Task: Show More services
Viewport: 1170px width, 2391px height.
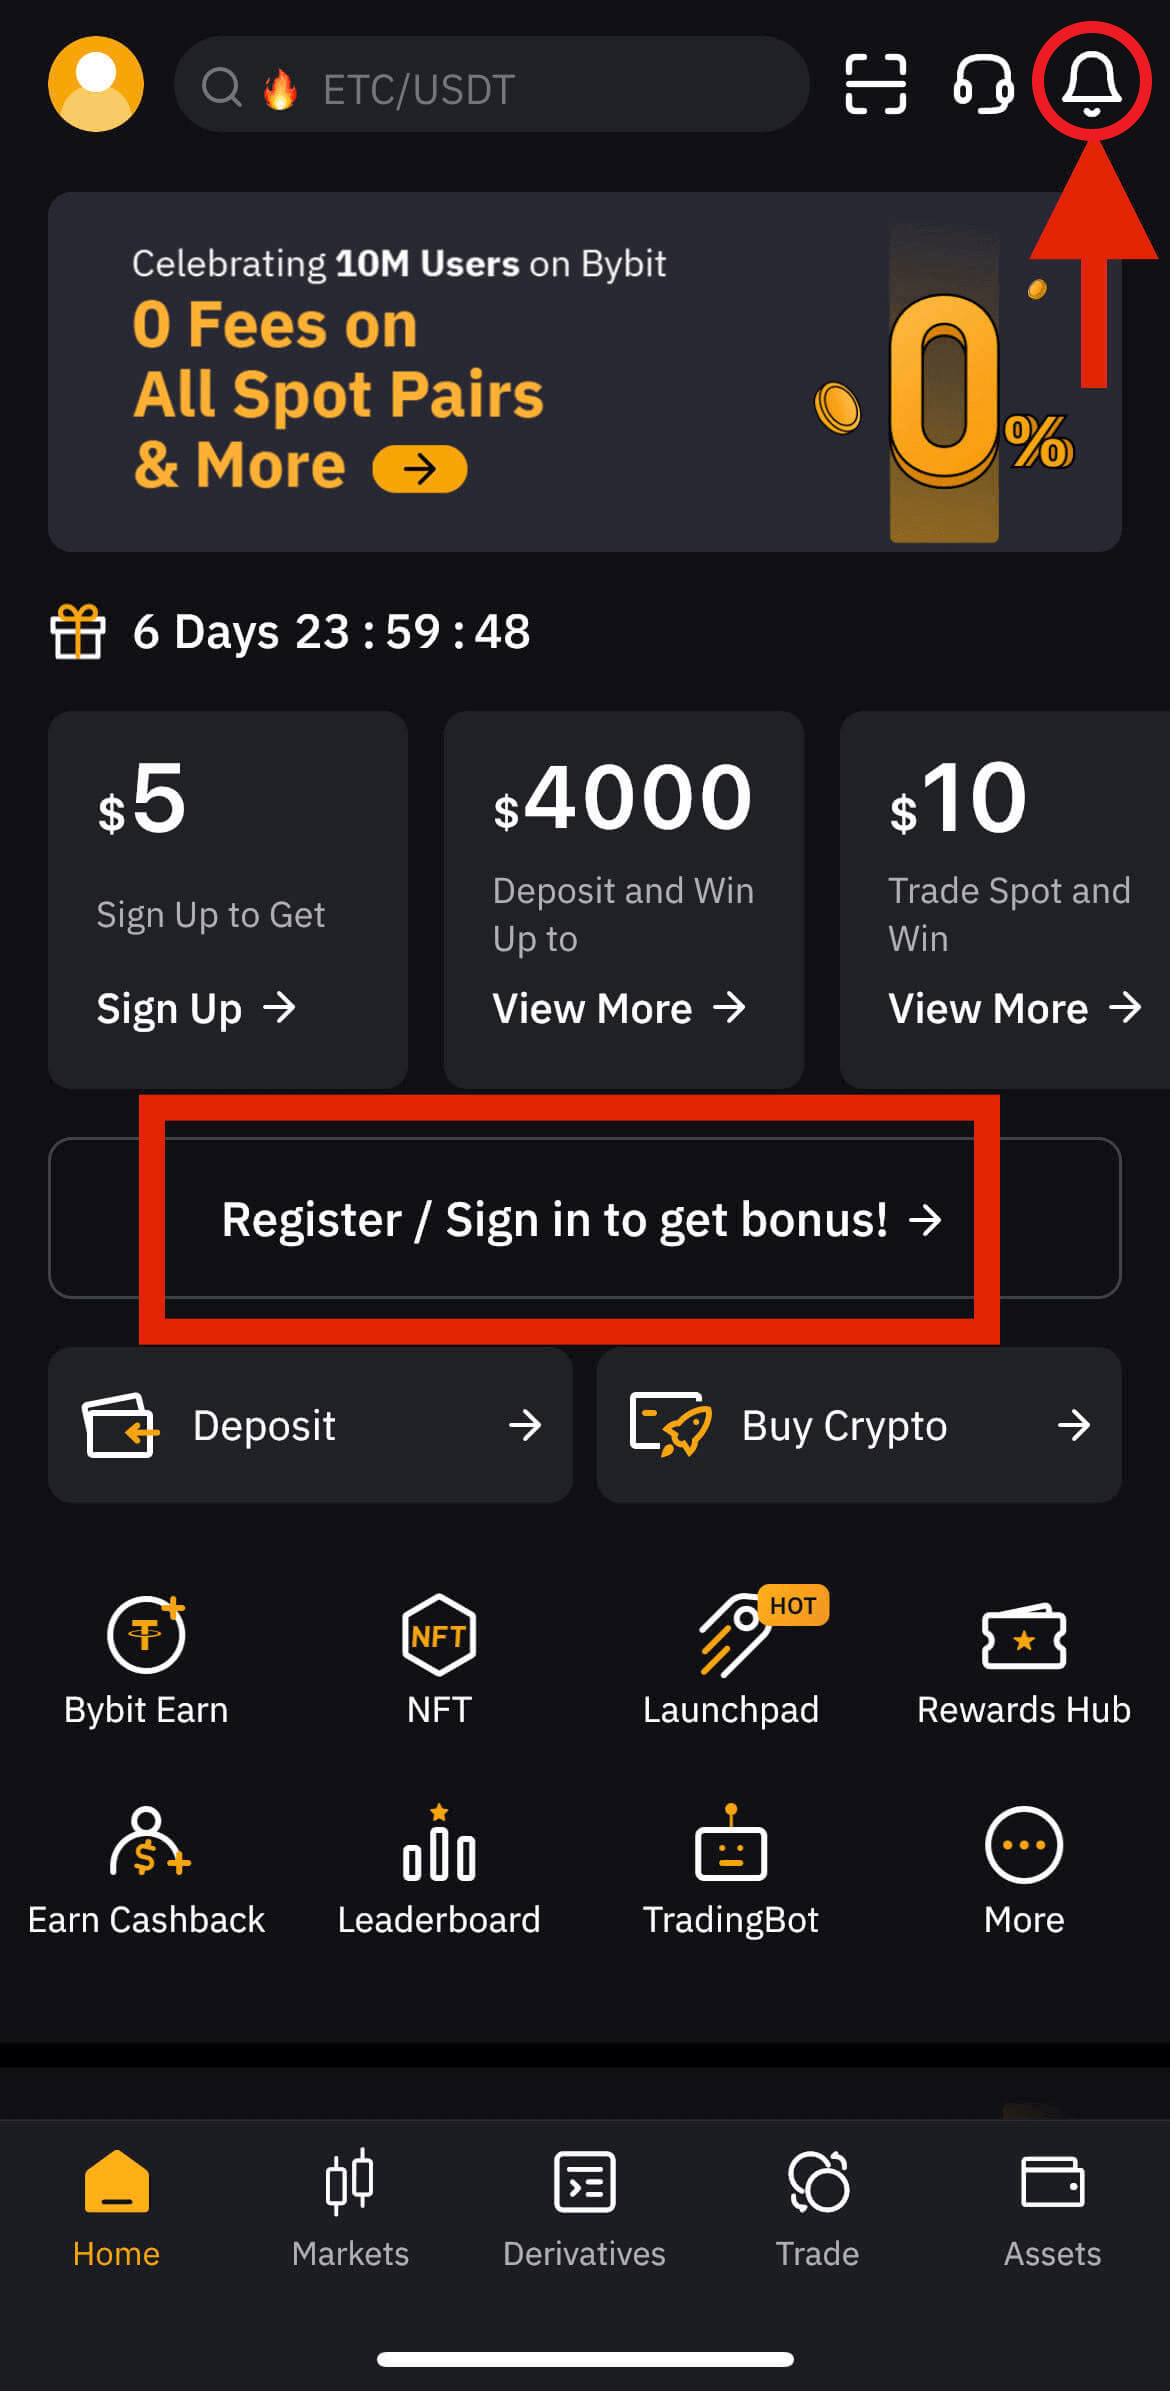Action: [x=1024, y=1872]
